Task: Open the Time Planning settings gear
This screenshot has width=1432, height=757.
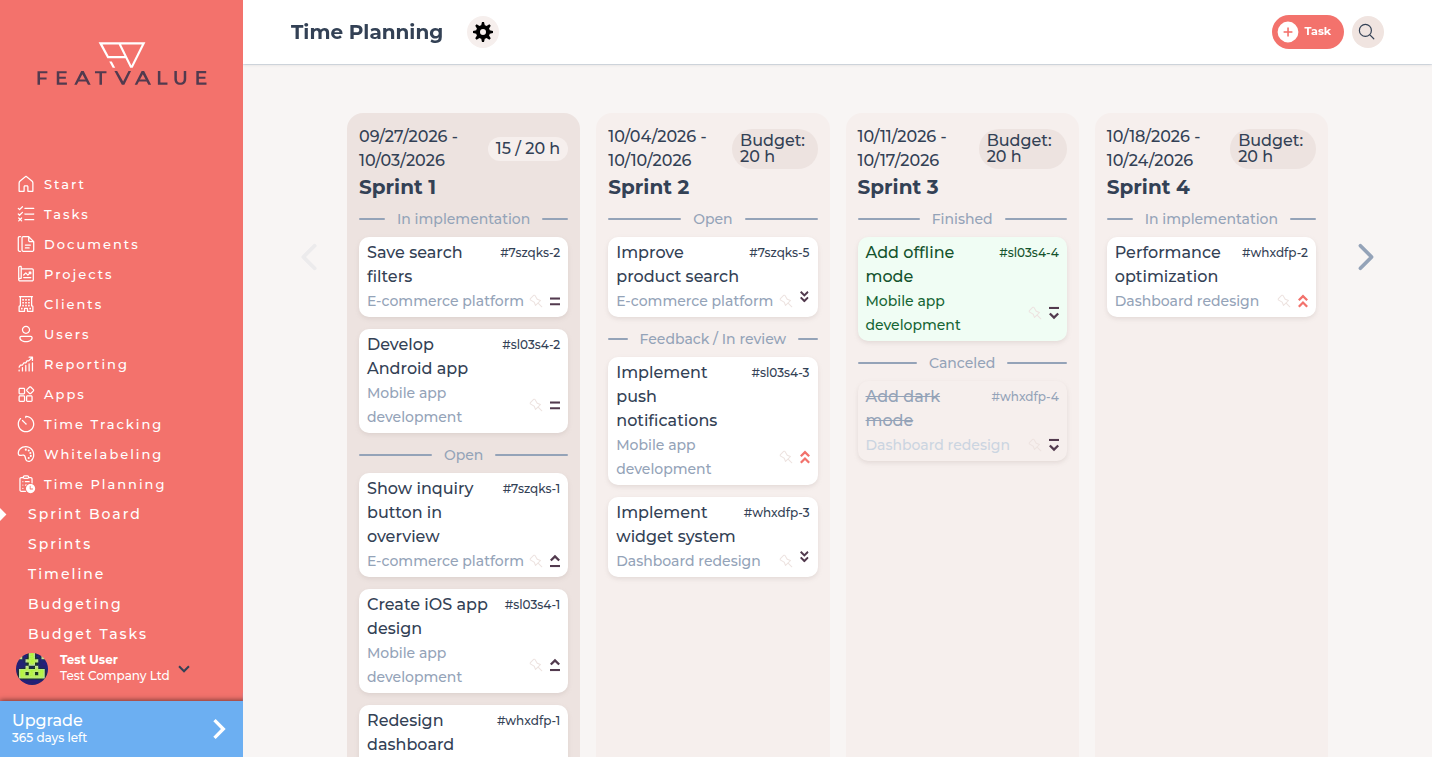Action: pos(483,32)
